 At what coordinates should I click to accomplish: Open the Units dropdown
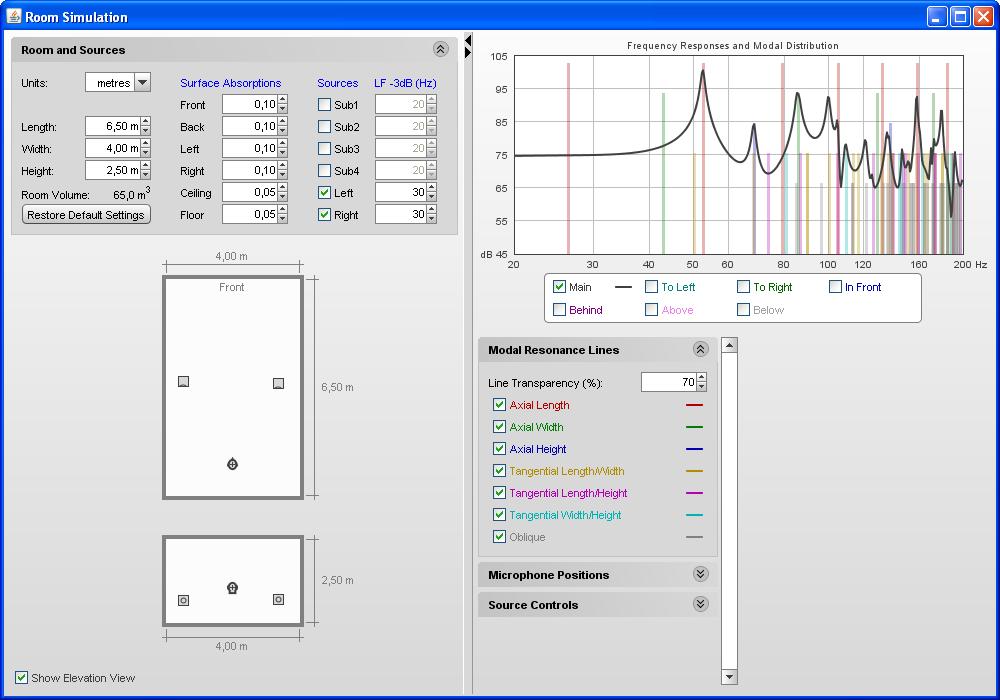coord(142,83)
